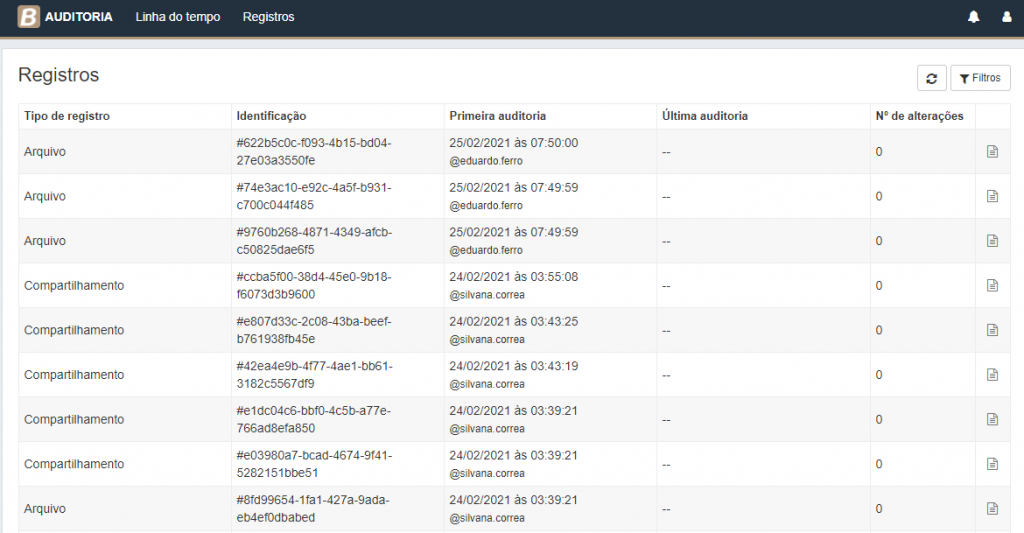The height and width of the screenshot is (533, 1024).
Task: Open the Registros menu item
Action: coord(268,17)
